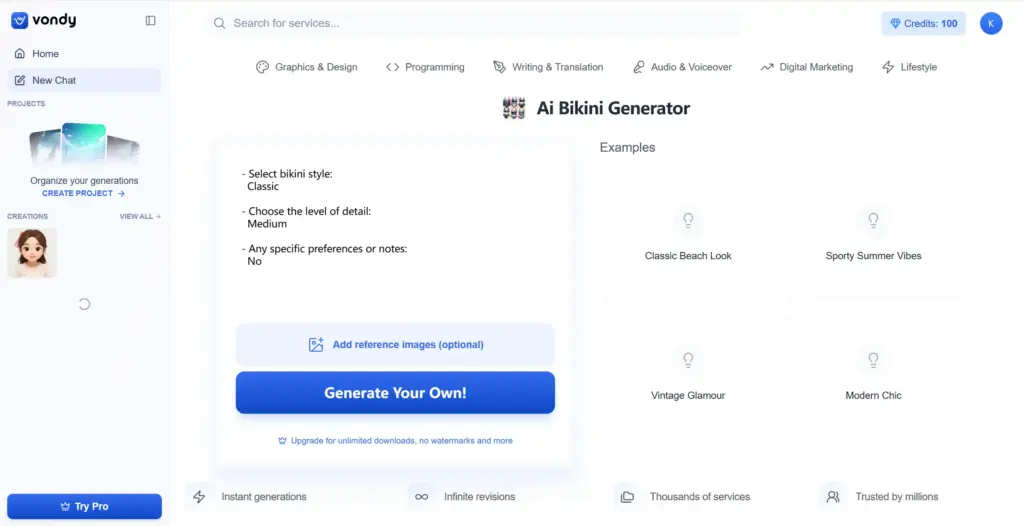
Task: Click the Credits diamond icon
Action: 895,24
